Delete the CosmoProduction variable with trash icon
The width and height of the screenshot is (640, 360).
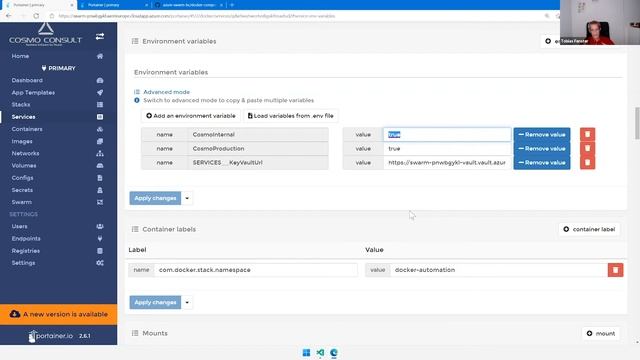587,149
